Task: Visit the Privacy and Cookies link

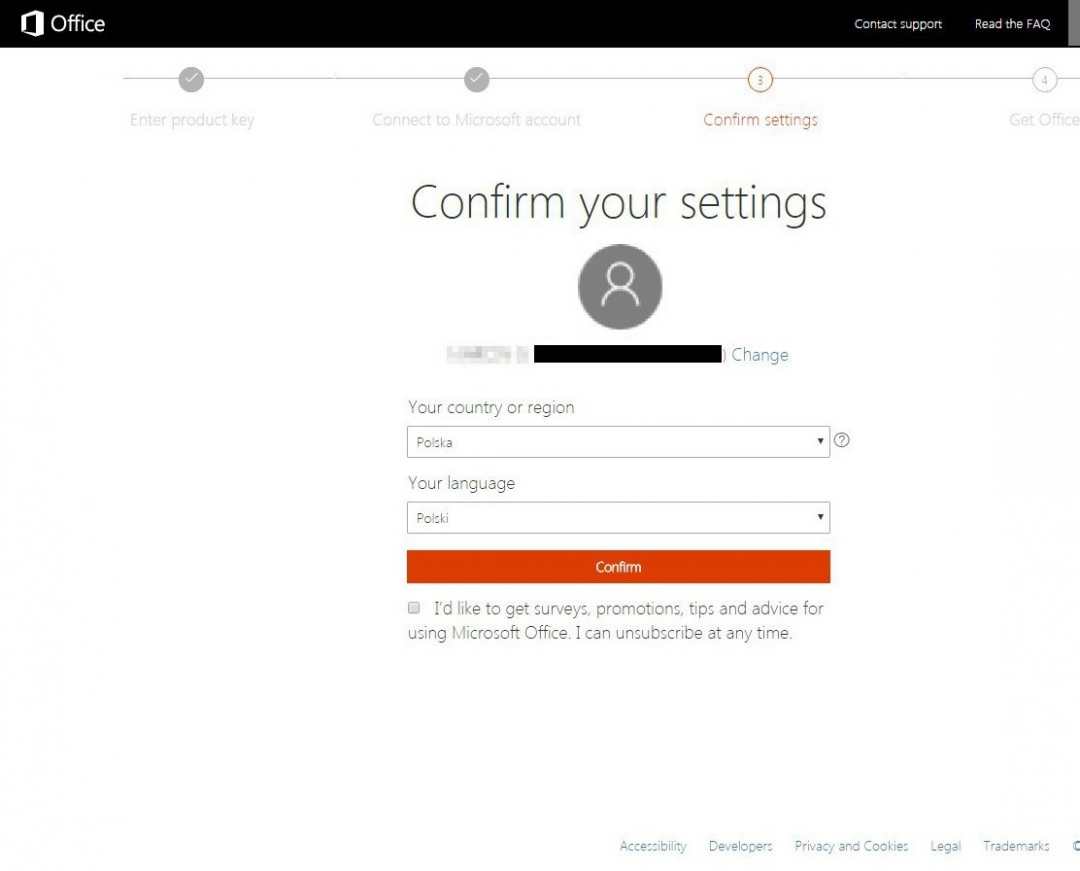Action: pos(851,846)
